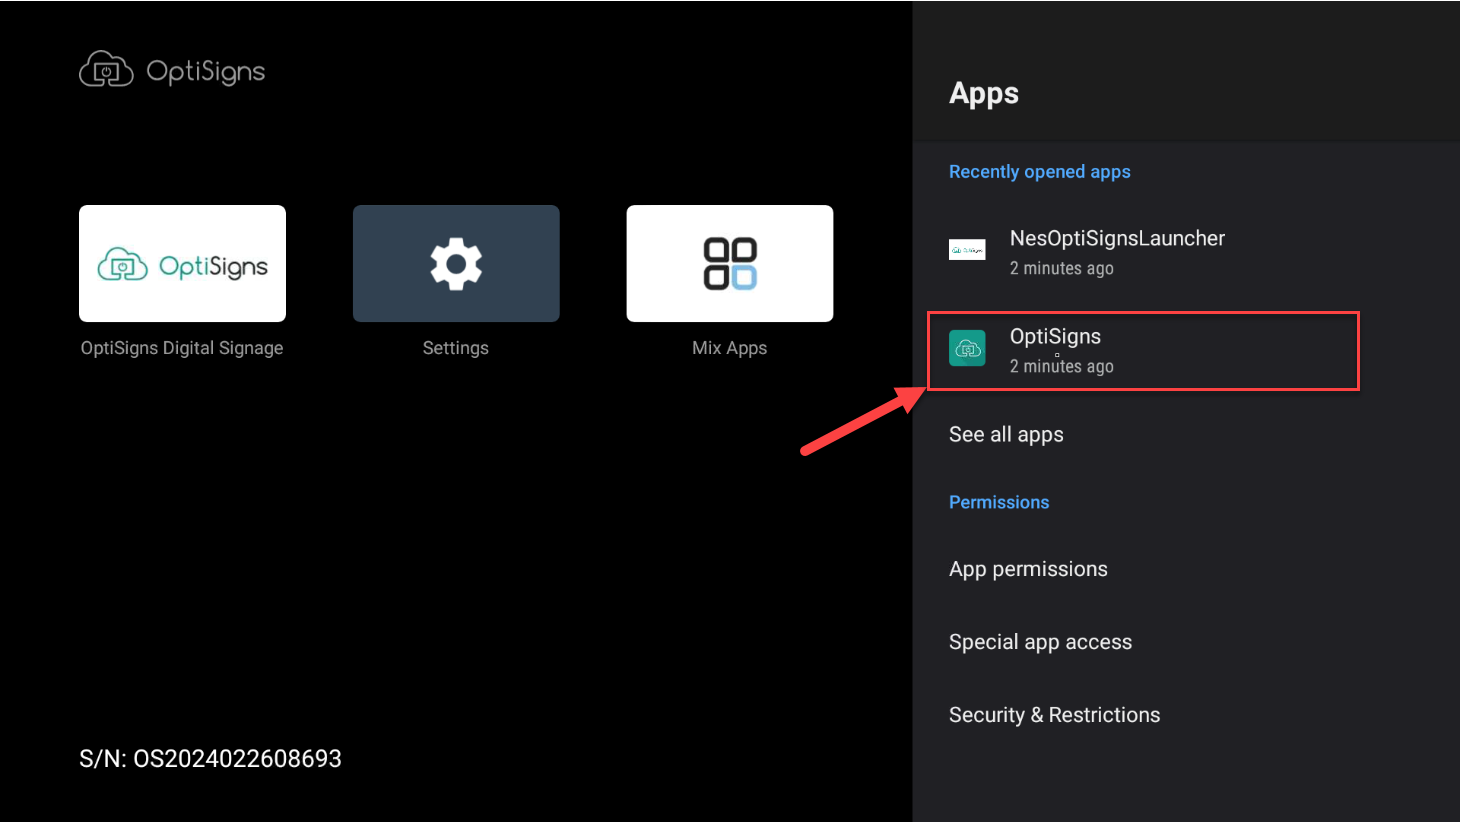Open NesOptiSignsLauncher in recently opened apps
The width and height of the screenshot is (1460, 822).
pyautogui.click(x=1186, y=252)
